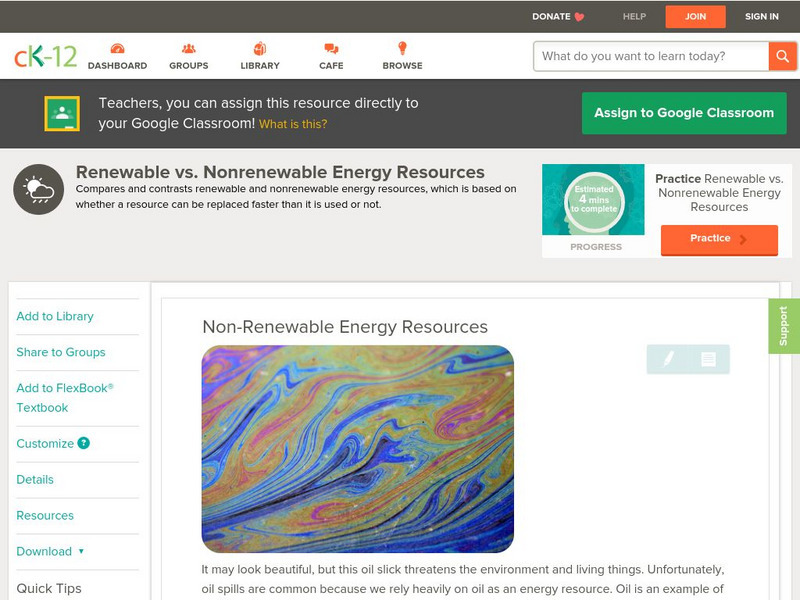Screen dimensions: 800x600
Task: Open the Browse menu
Action: tap(402, 56)
